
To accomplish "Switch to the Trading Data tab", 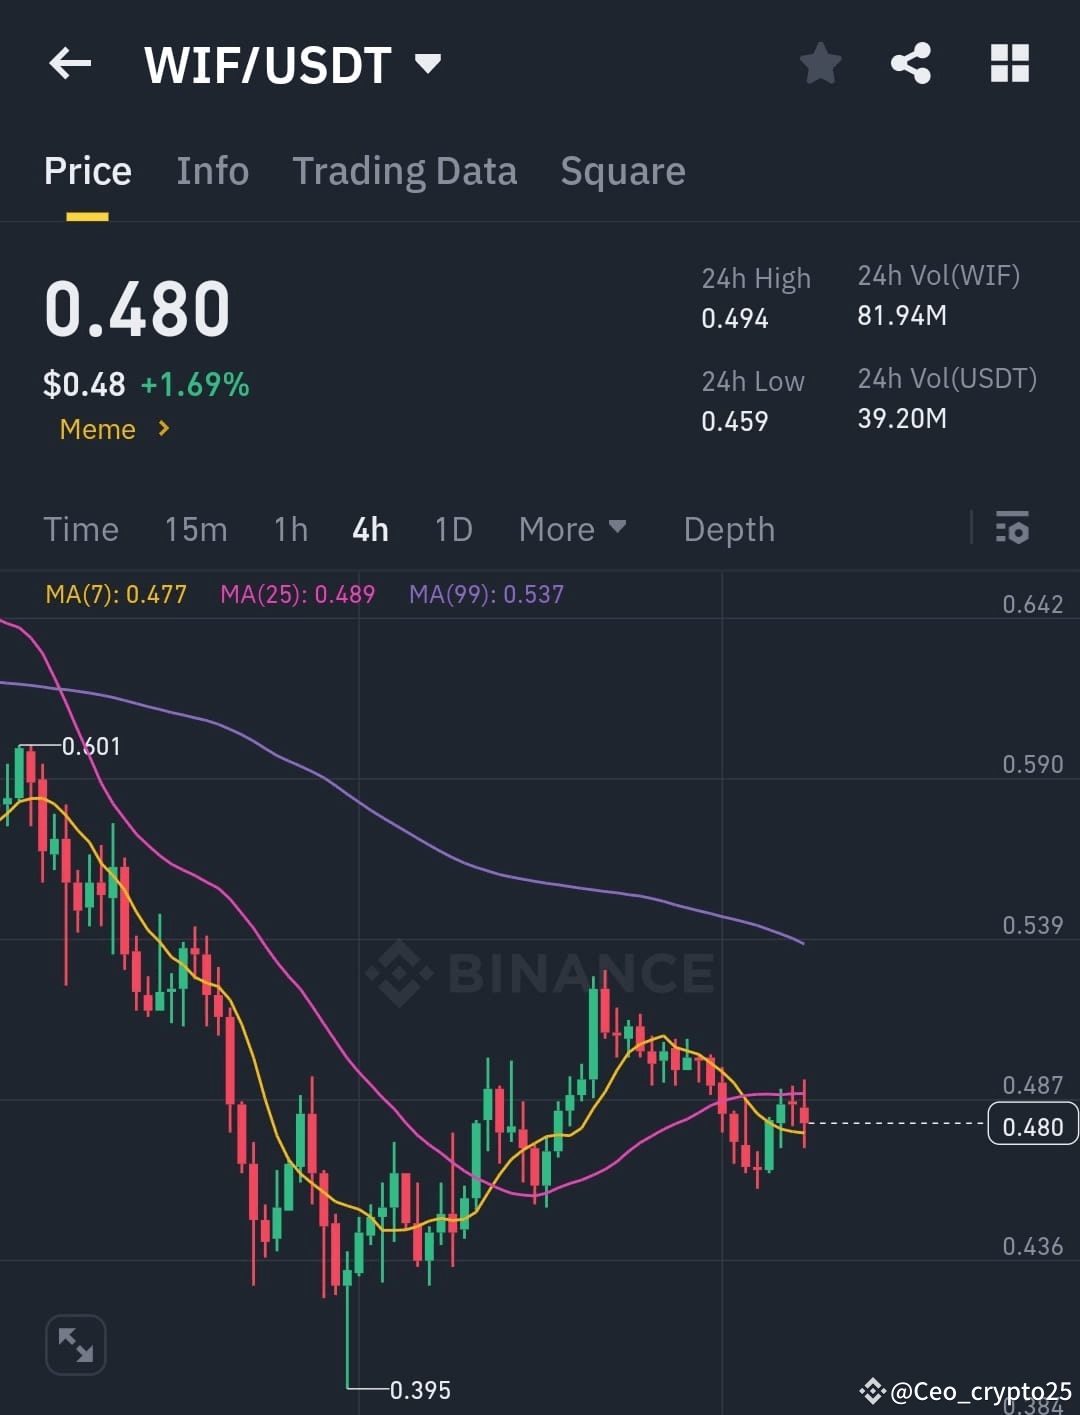I will point(404,171).
